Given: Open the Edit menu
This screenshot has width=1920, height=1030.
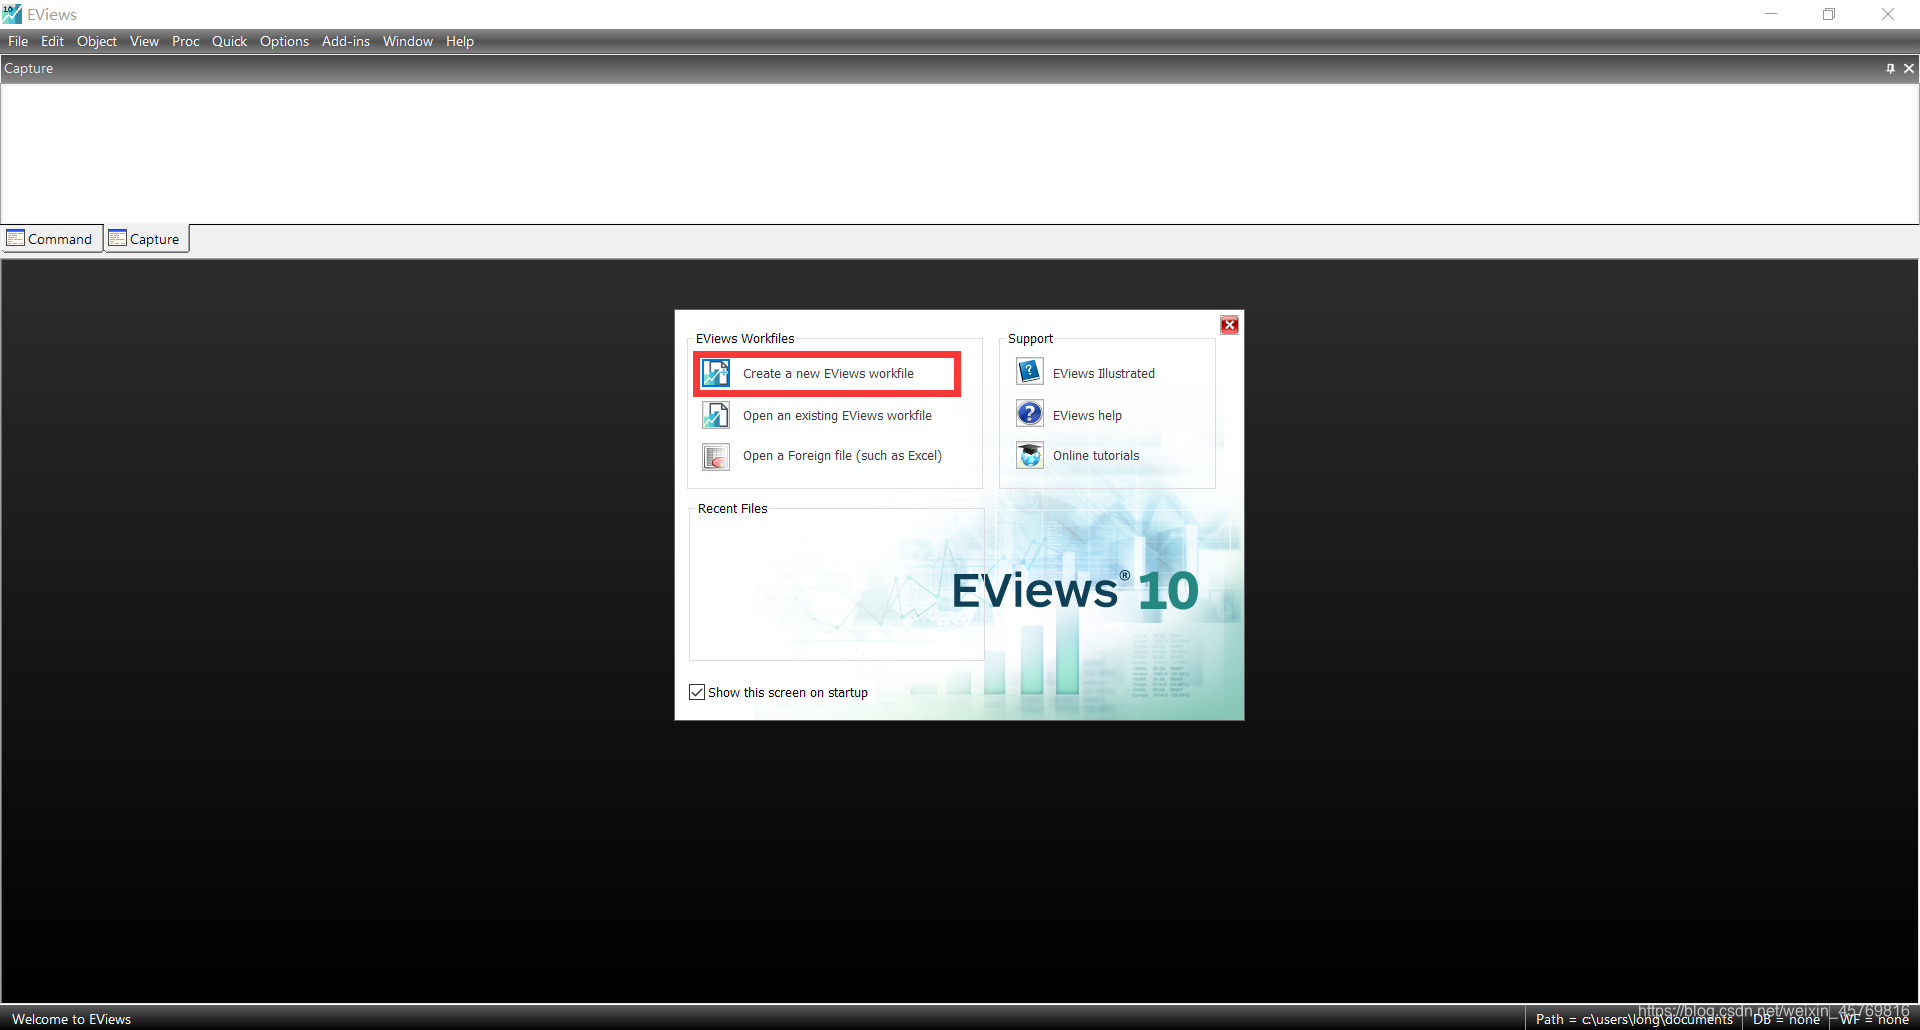Looking at the screenshot, I should [x=52, y=41].
